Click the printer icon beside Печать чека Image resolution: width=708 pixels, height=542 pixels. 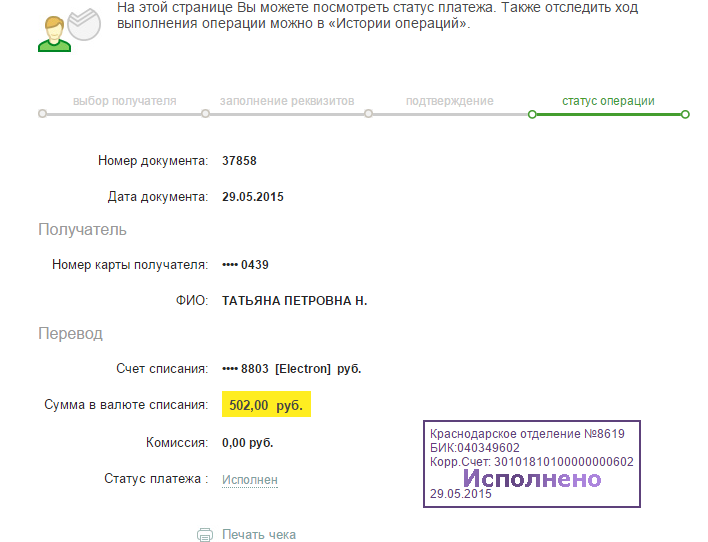pos(205,535)
